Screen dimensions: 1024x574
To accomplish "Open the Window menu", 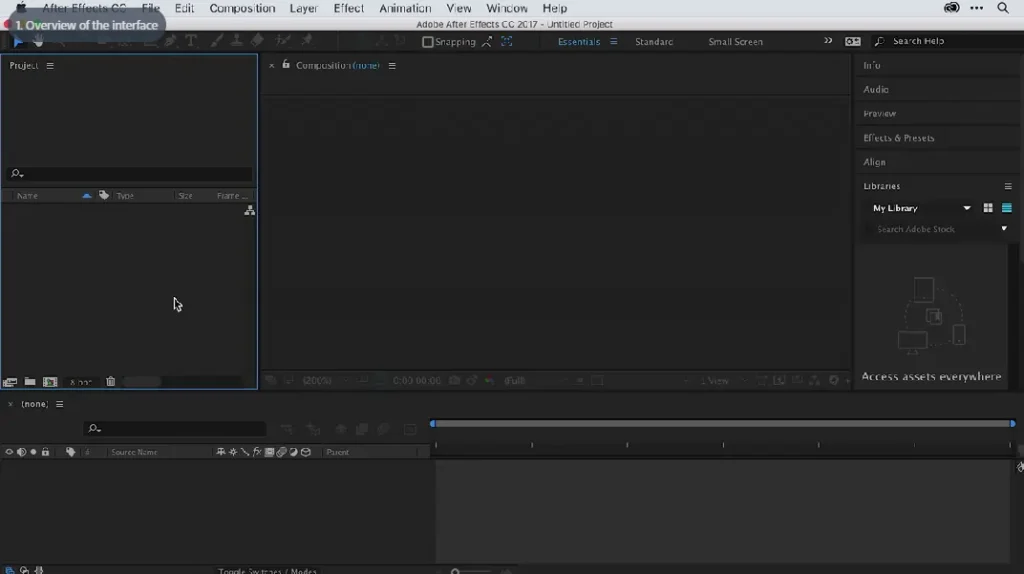I will pos(507,8).
